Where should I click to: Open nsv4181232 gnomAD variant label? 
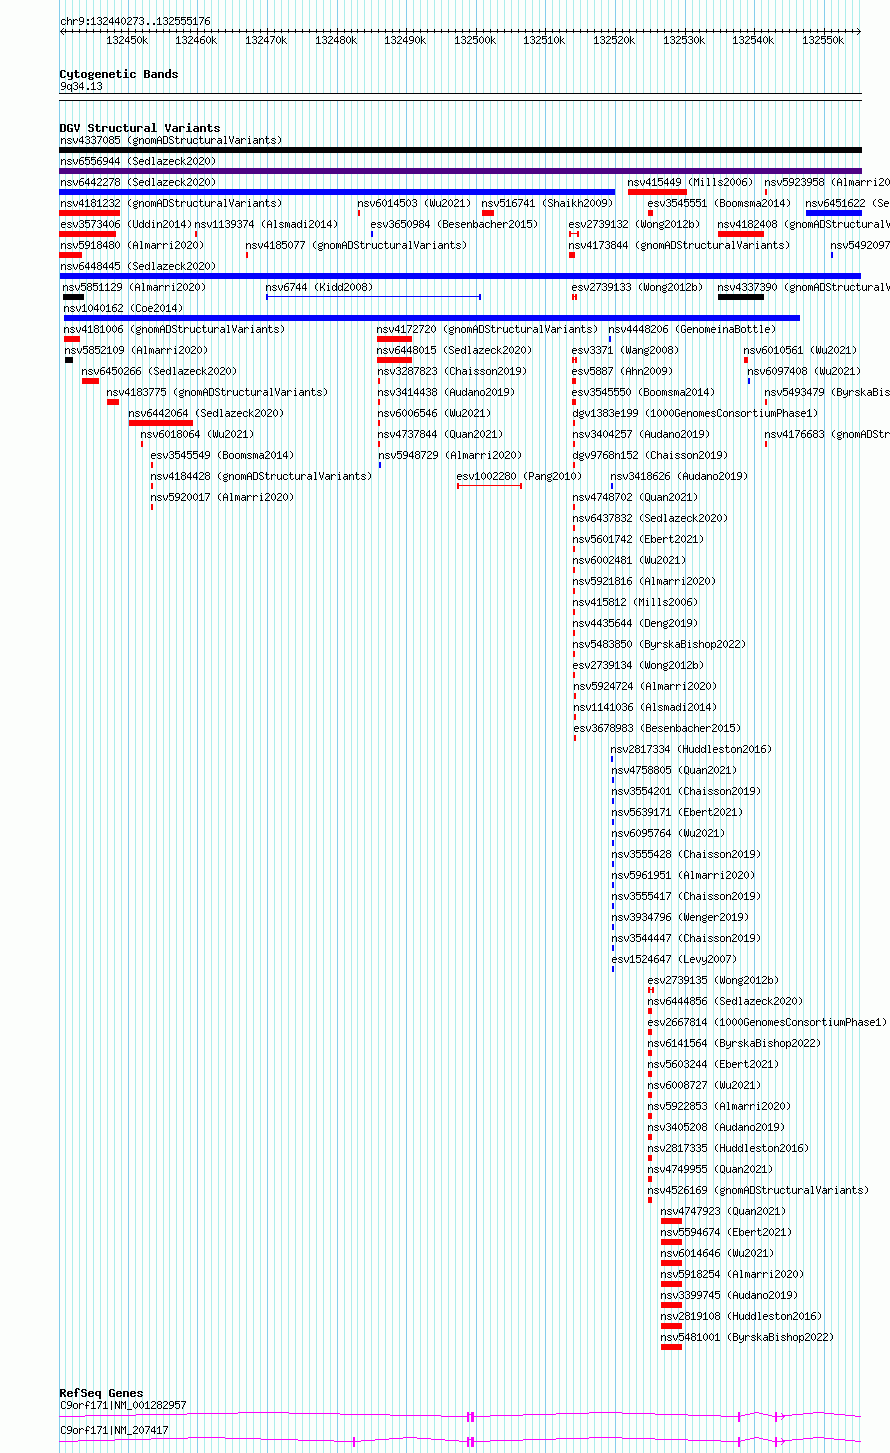pos(170,203)
